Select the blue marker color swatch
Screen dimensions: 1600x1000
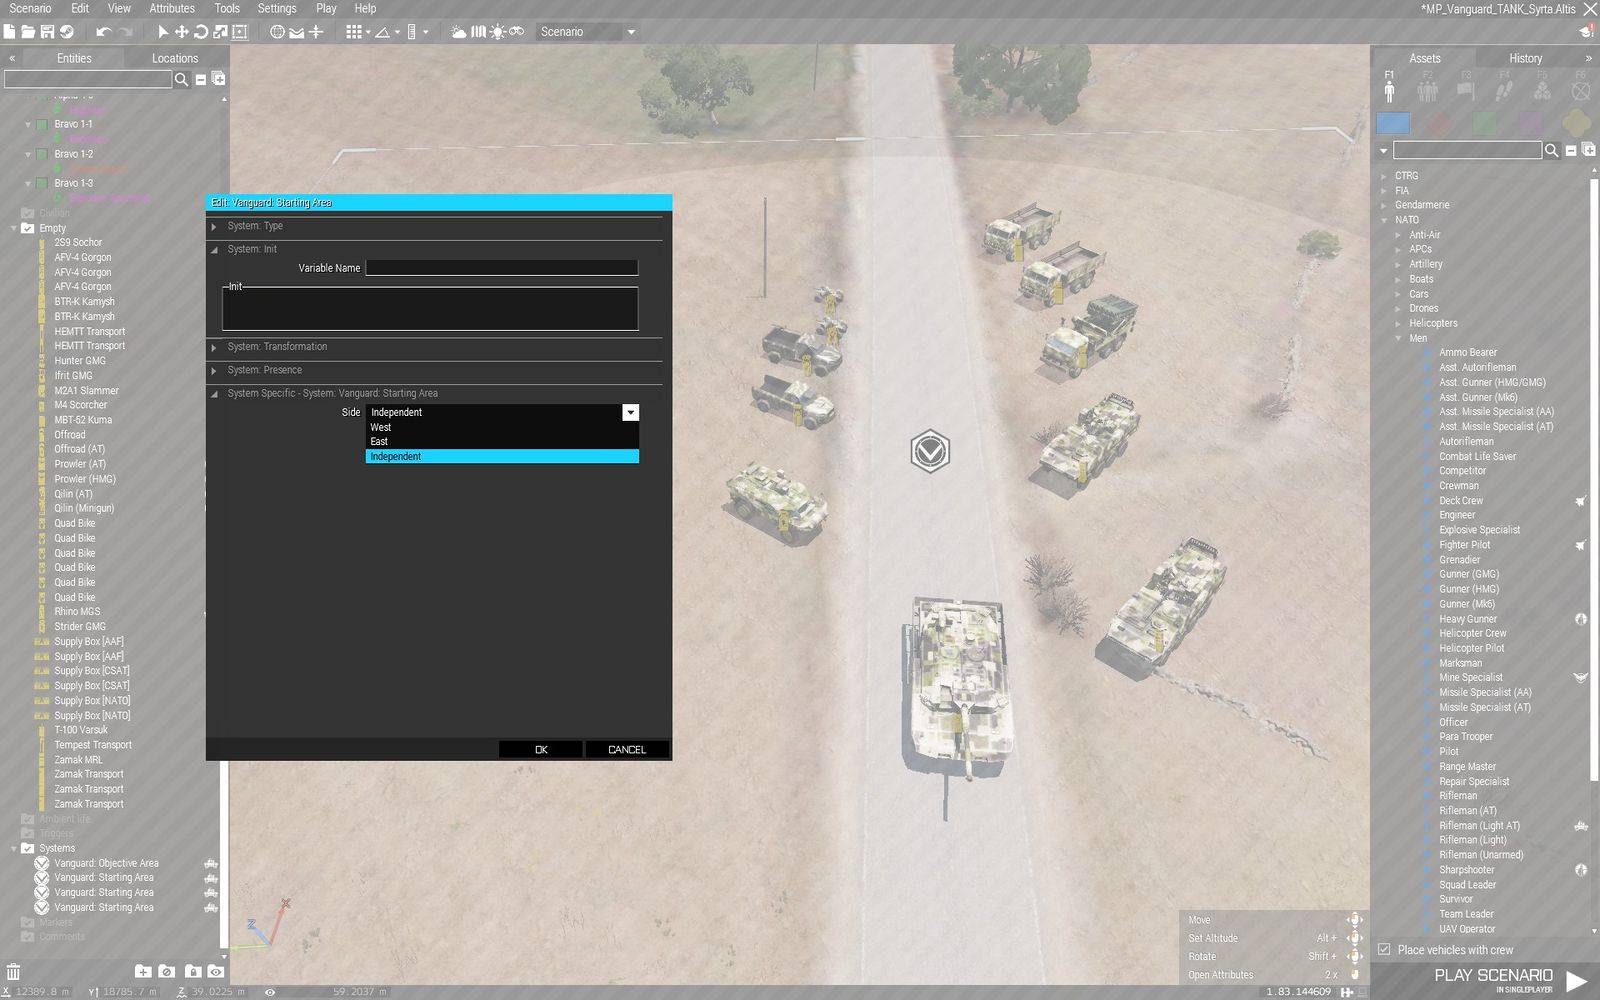tap(1393, 123)
